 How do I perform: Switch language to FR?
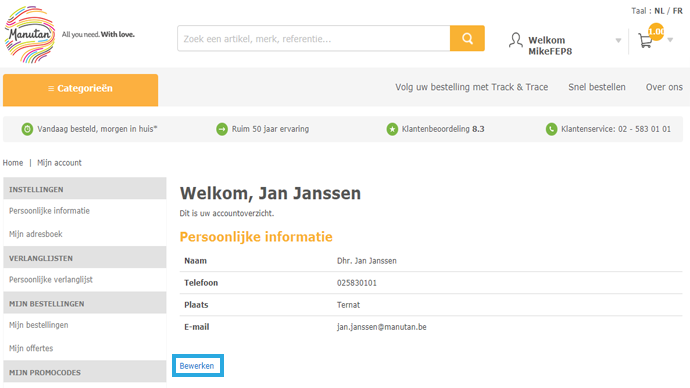click(x=678, y=11)
